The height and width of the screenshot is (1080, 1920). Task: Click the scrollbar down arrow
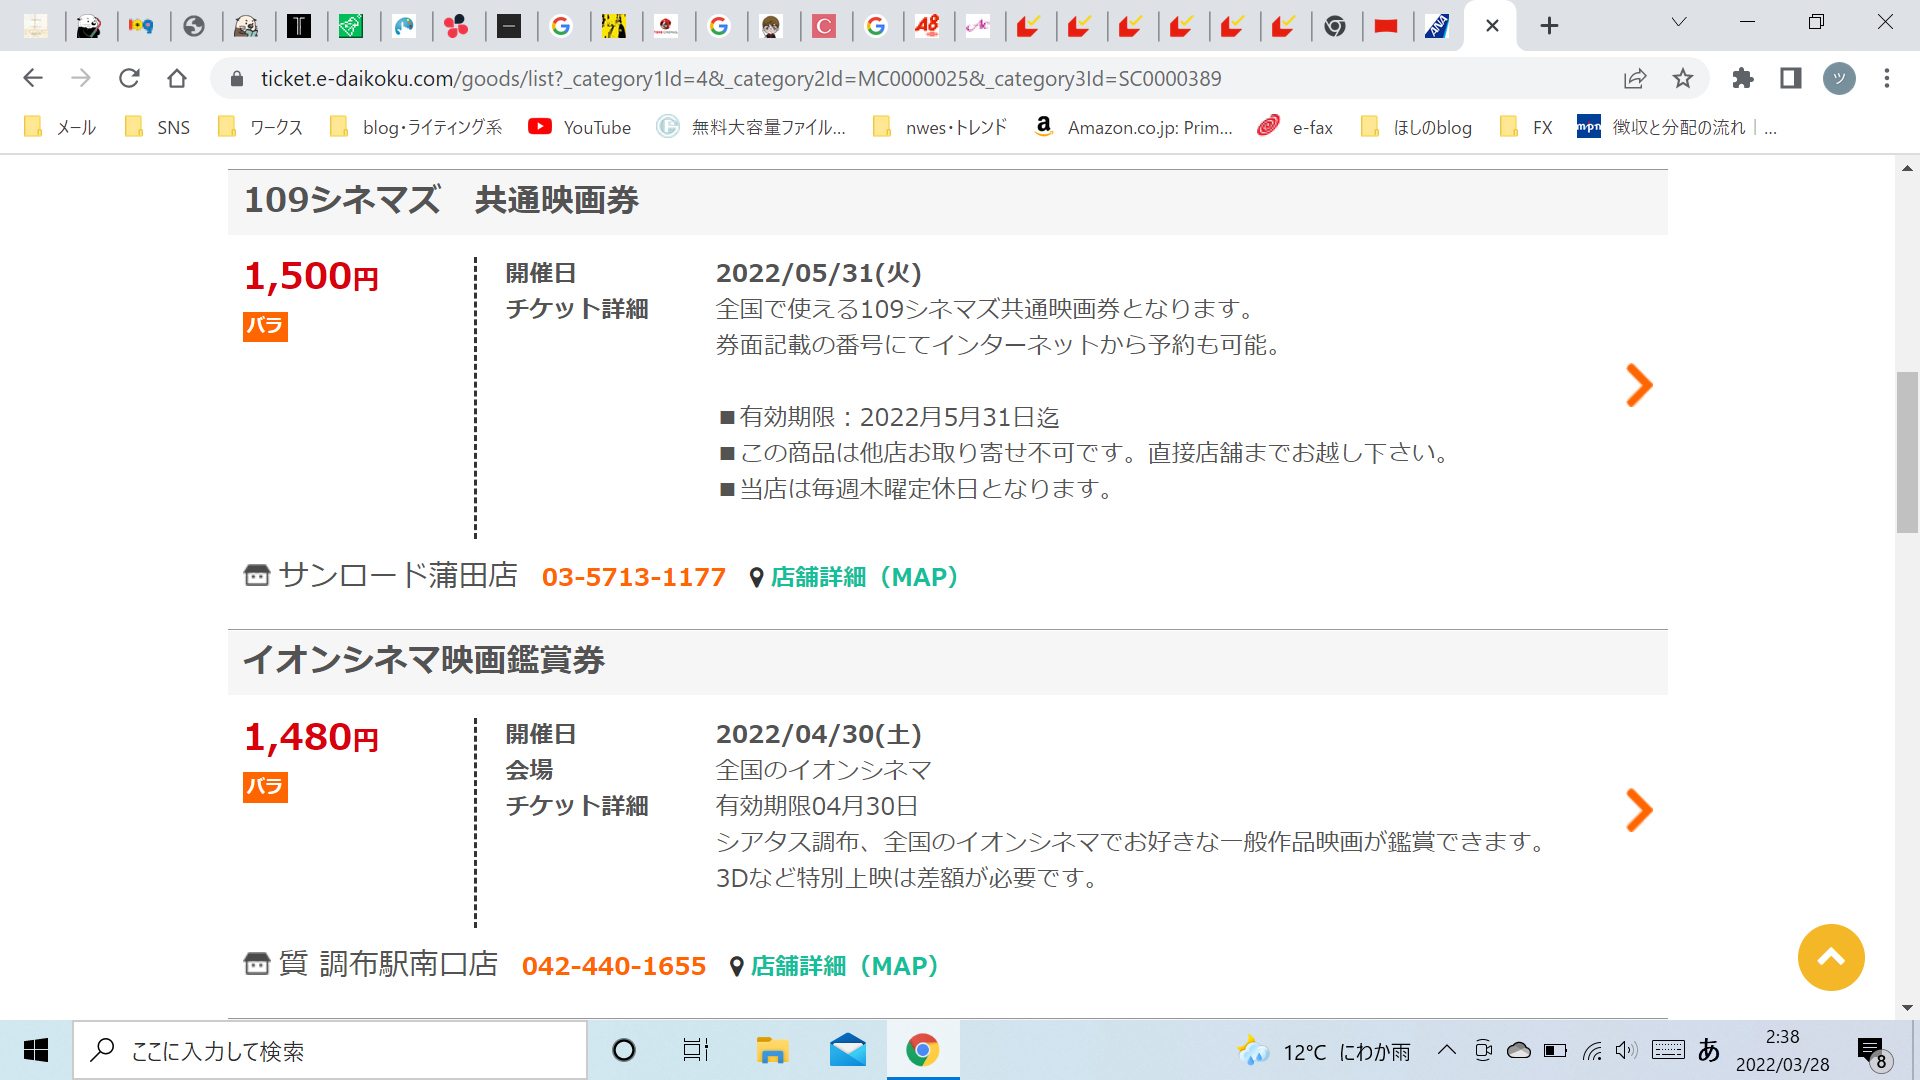point(1907,1008)
